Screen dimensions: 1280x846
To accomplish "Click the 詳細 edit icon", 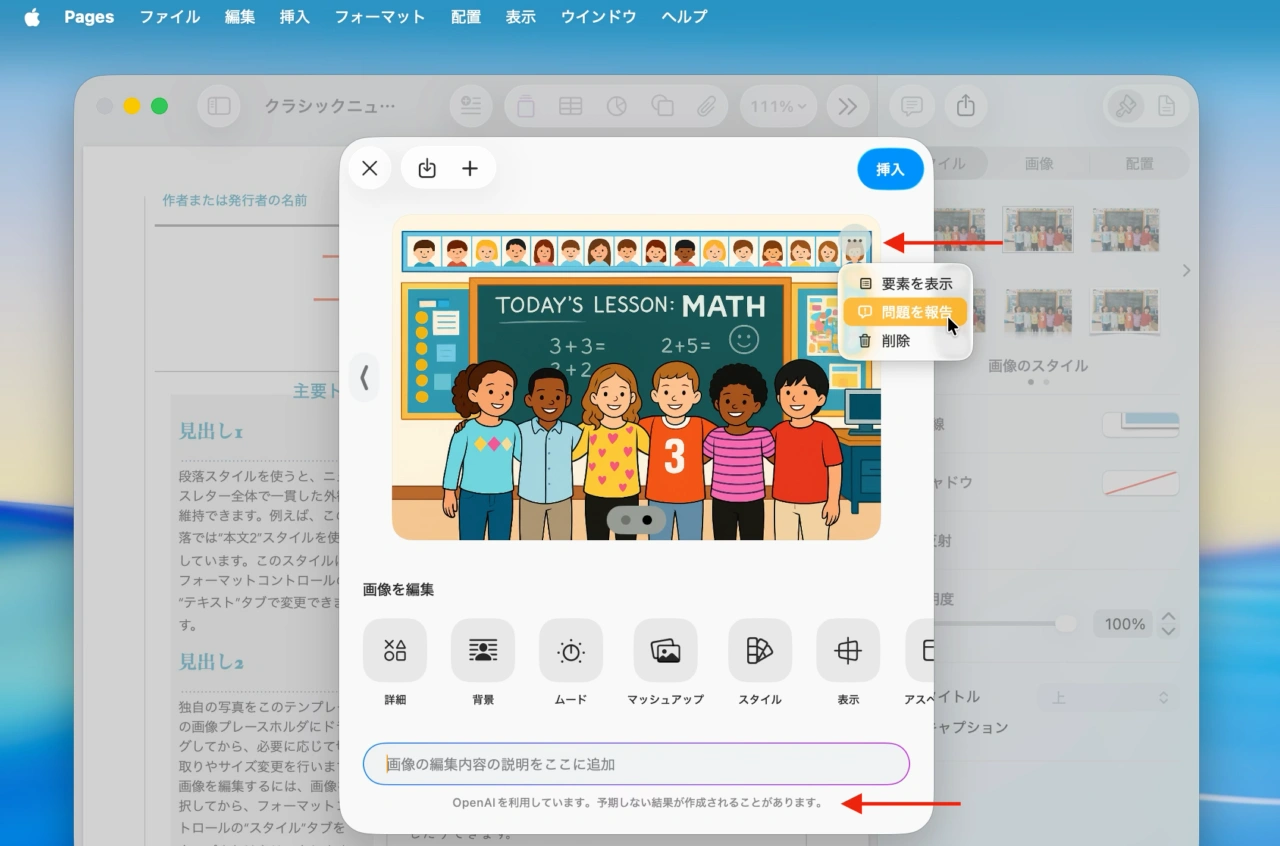I will [395, 651].
